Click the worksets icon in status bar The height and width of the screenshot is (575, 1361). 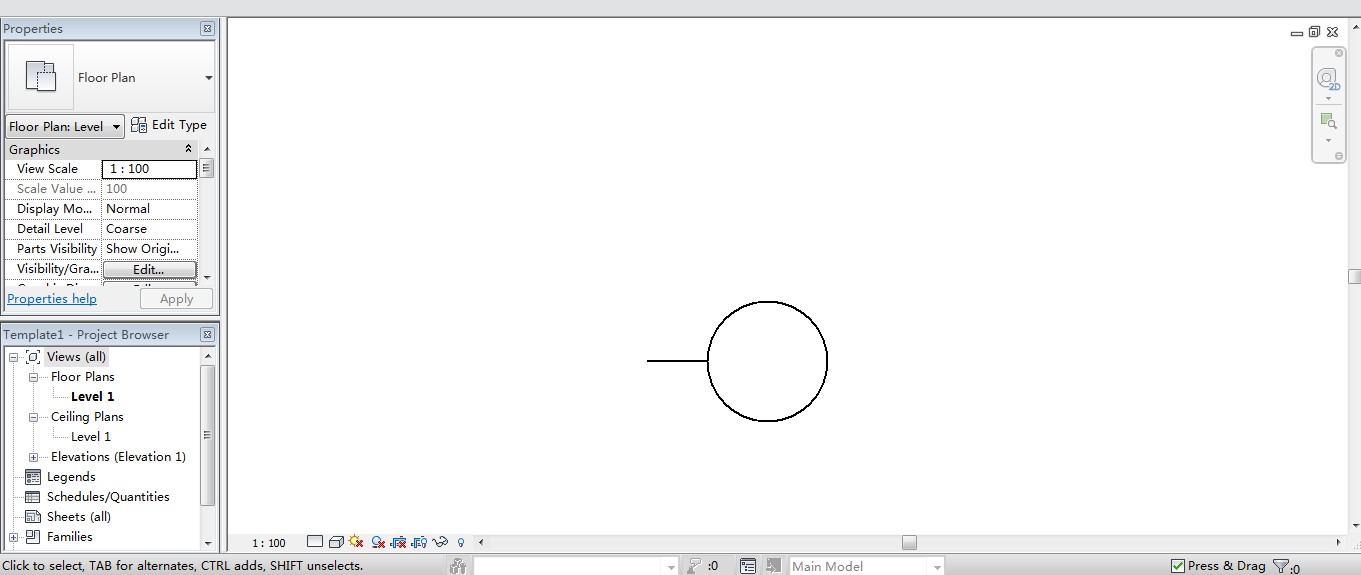[458, 566]
